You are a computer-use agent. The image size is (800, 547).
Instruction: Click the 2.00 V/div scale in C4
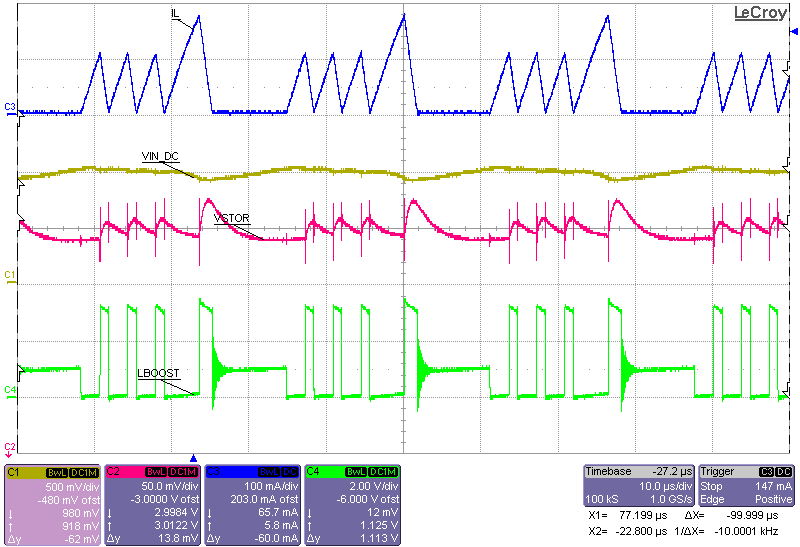[x=373, y=486]
